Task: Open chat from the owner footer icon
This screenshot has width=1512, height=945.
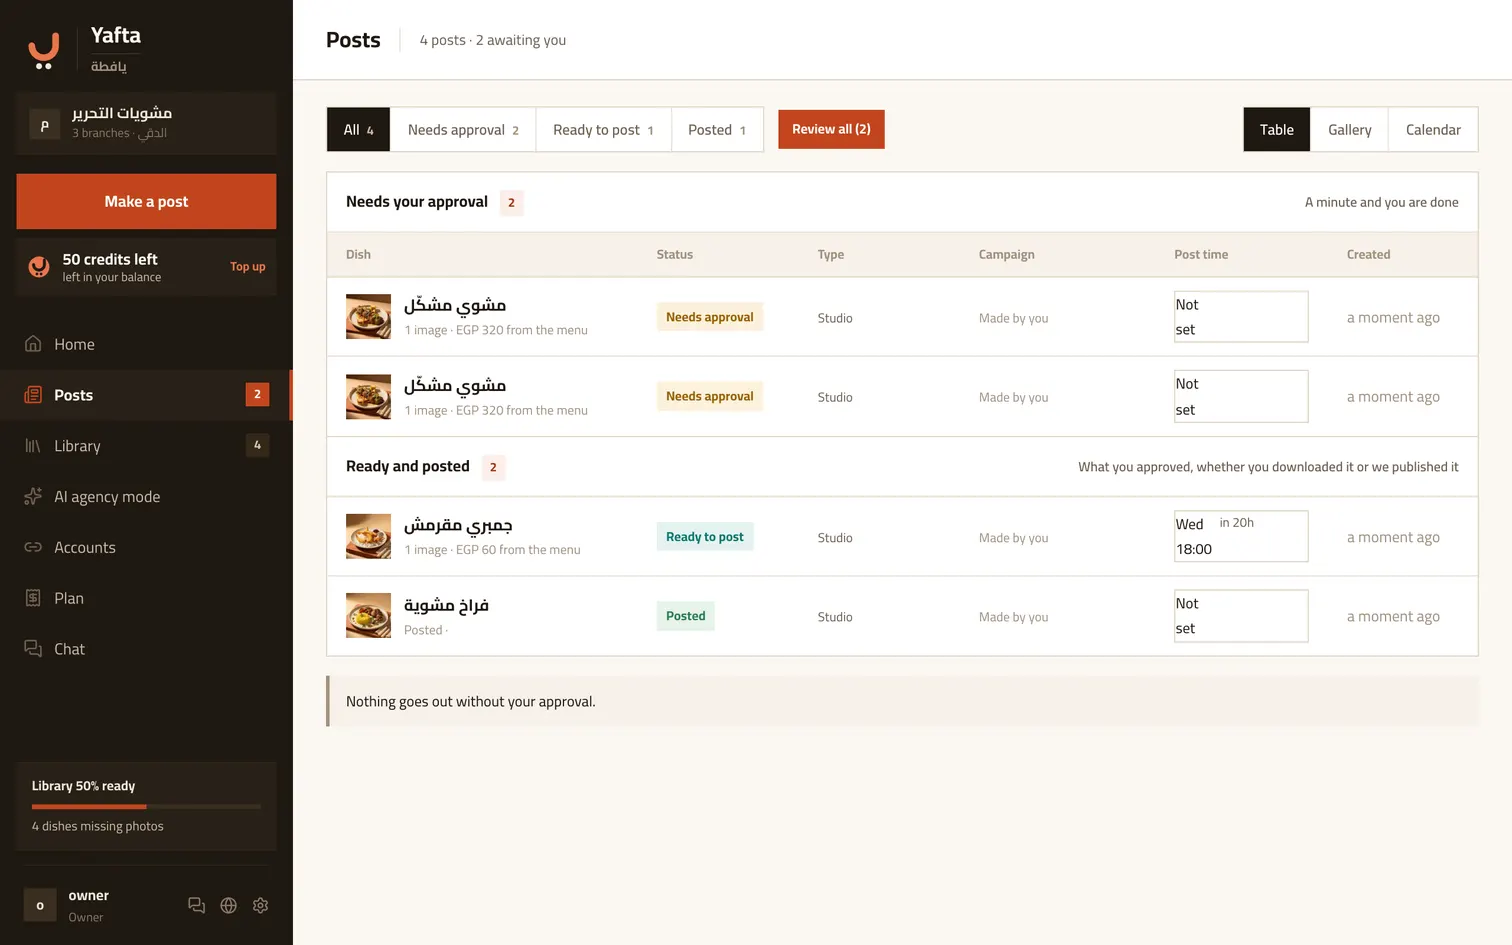Action: tap(197, 905)
